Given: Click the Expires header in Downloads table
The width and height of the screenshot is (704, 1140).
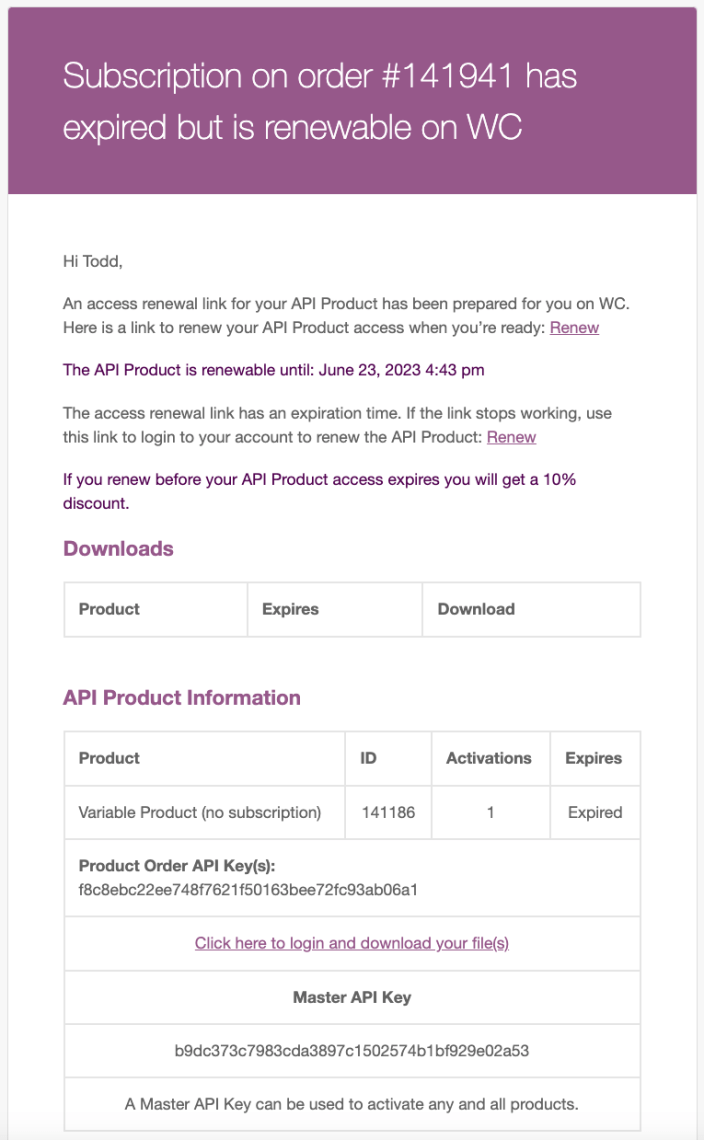Looking at the screenshot, I should click(335, 609).
